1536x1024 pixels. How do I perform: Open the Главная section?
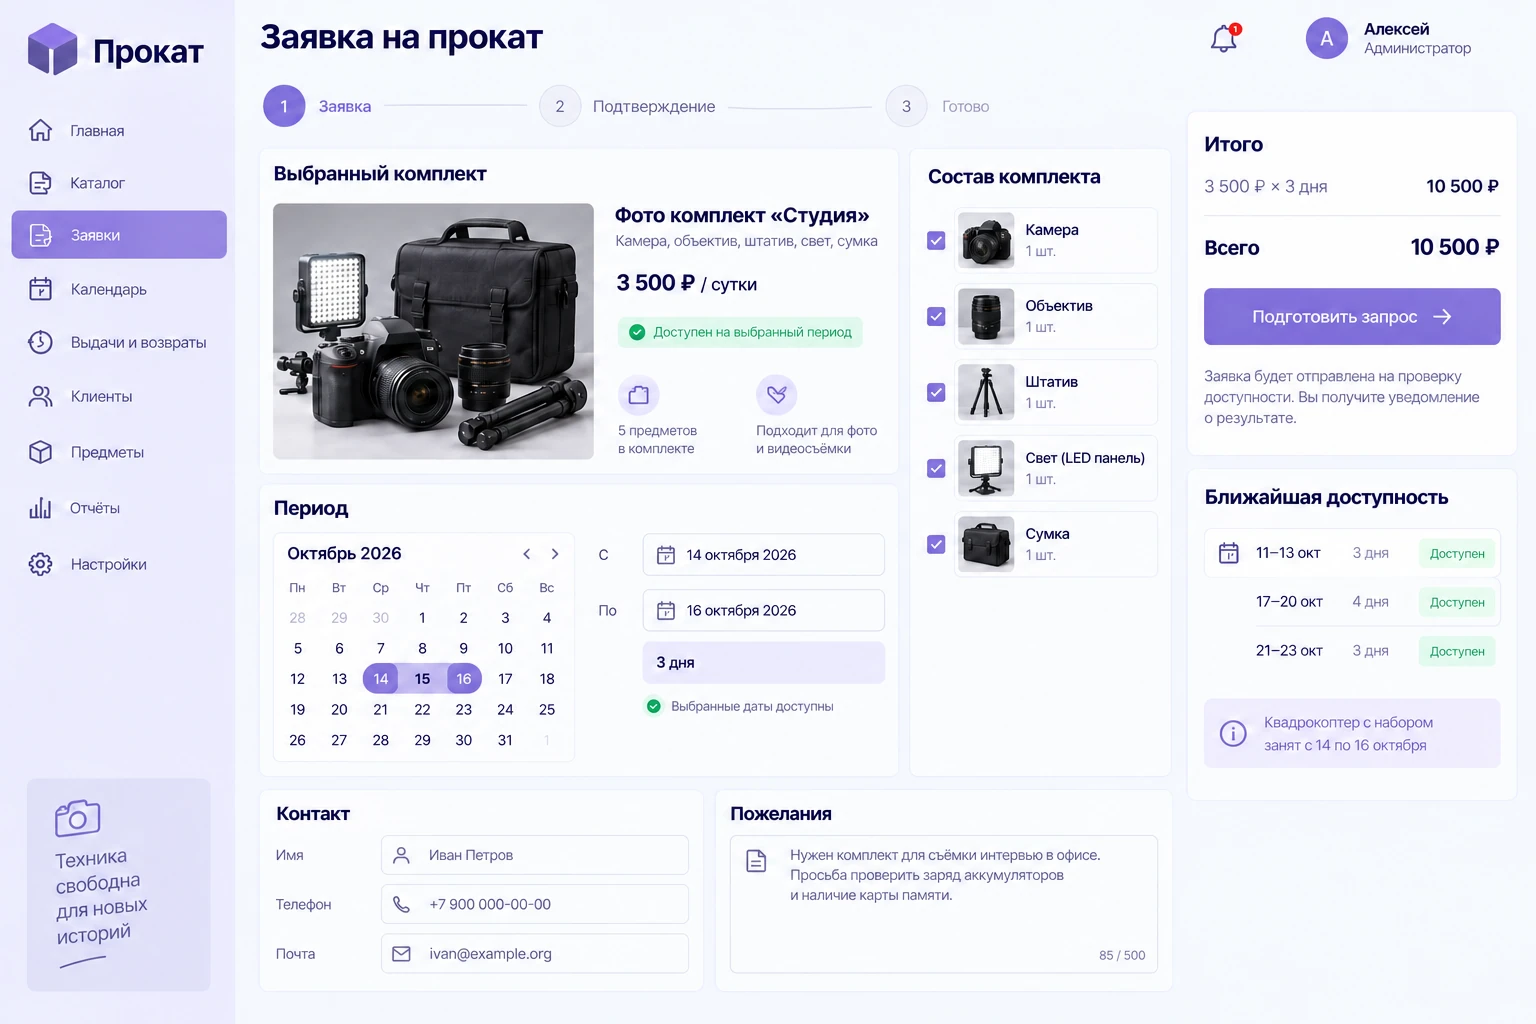(119, 131)
